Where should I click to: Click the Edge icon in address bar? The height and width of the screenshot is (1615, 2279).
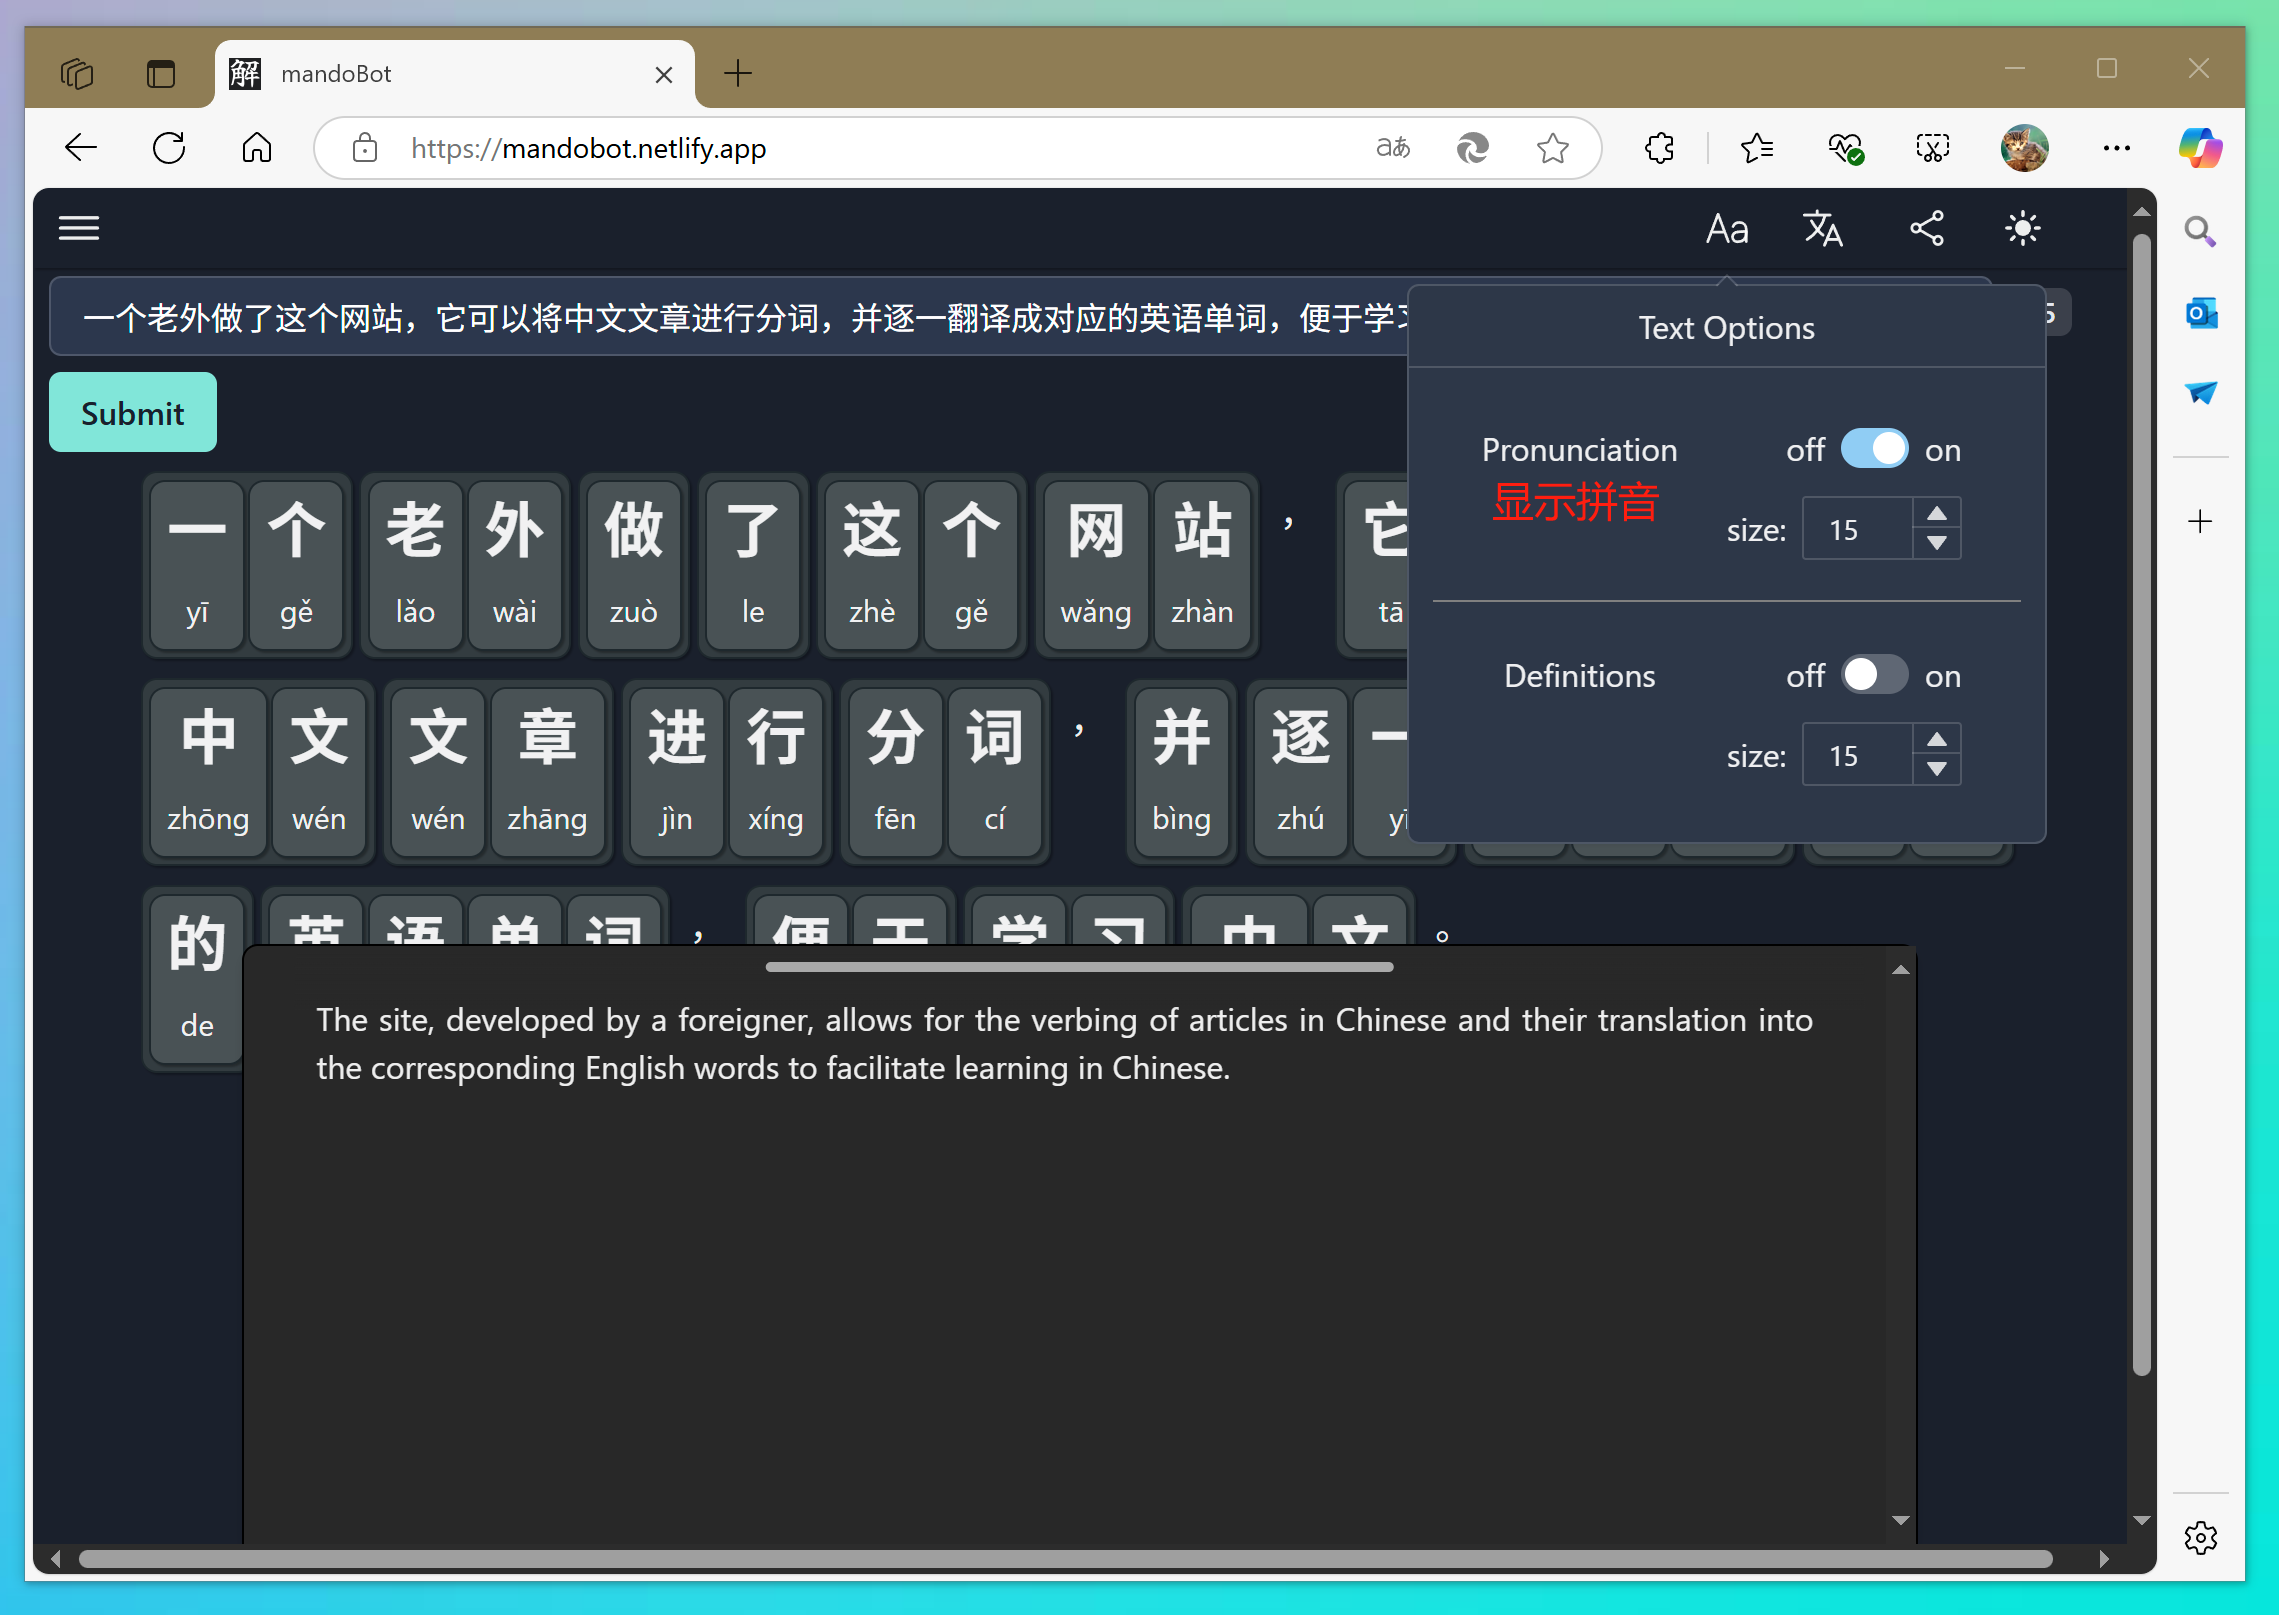(1472, 148)
